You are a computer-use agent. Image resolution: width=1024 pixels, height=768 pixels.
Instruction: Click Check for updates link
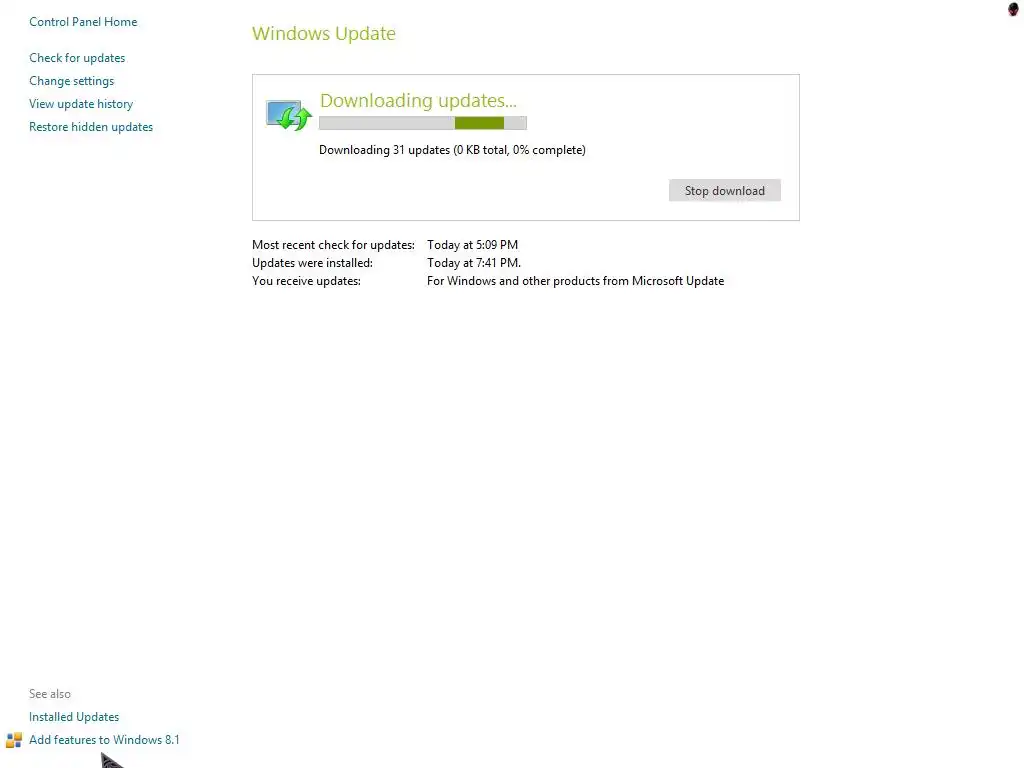point(77,57)
